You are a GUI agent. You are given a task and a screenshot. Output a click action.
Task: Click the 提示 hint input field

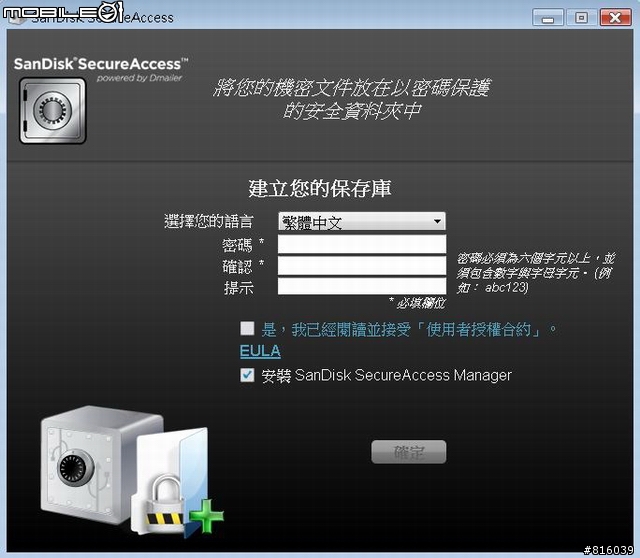click(362, 286)
